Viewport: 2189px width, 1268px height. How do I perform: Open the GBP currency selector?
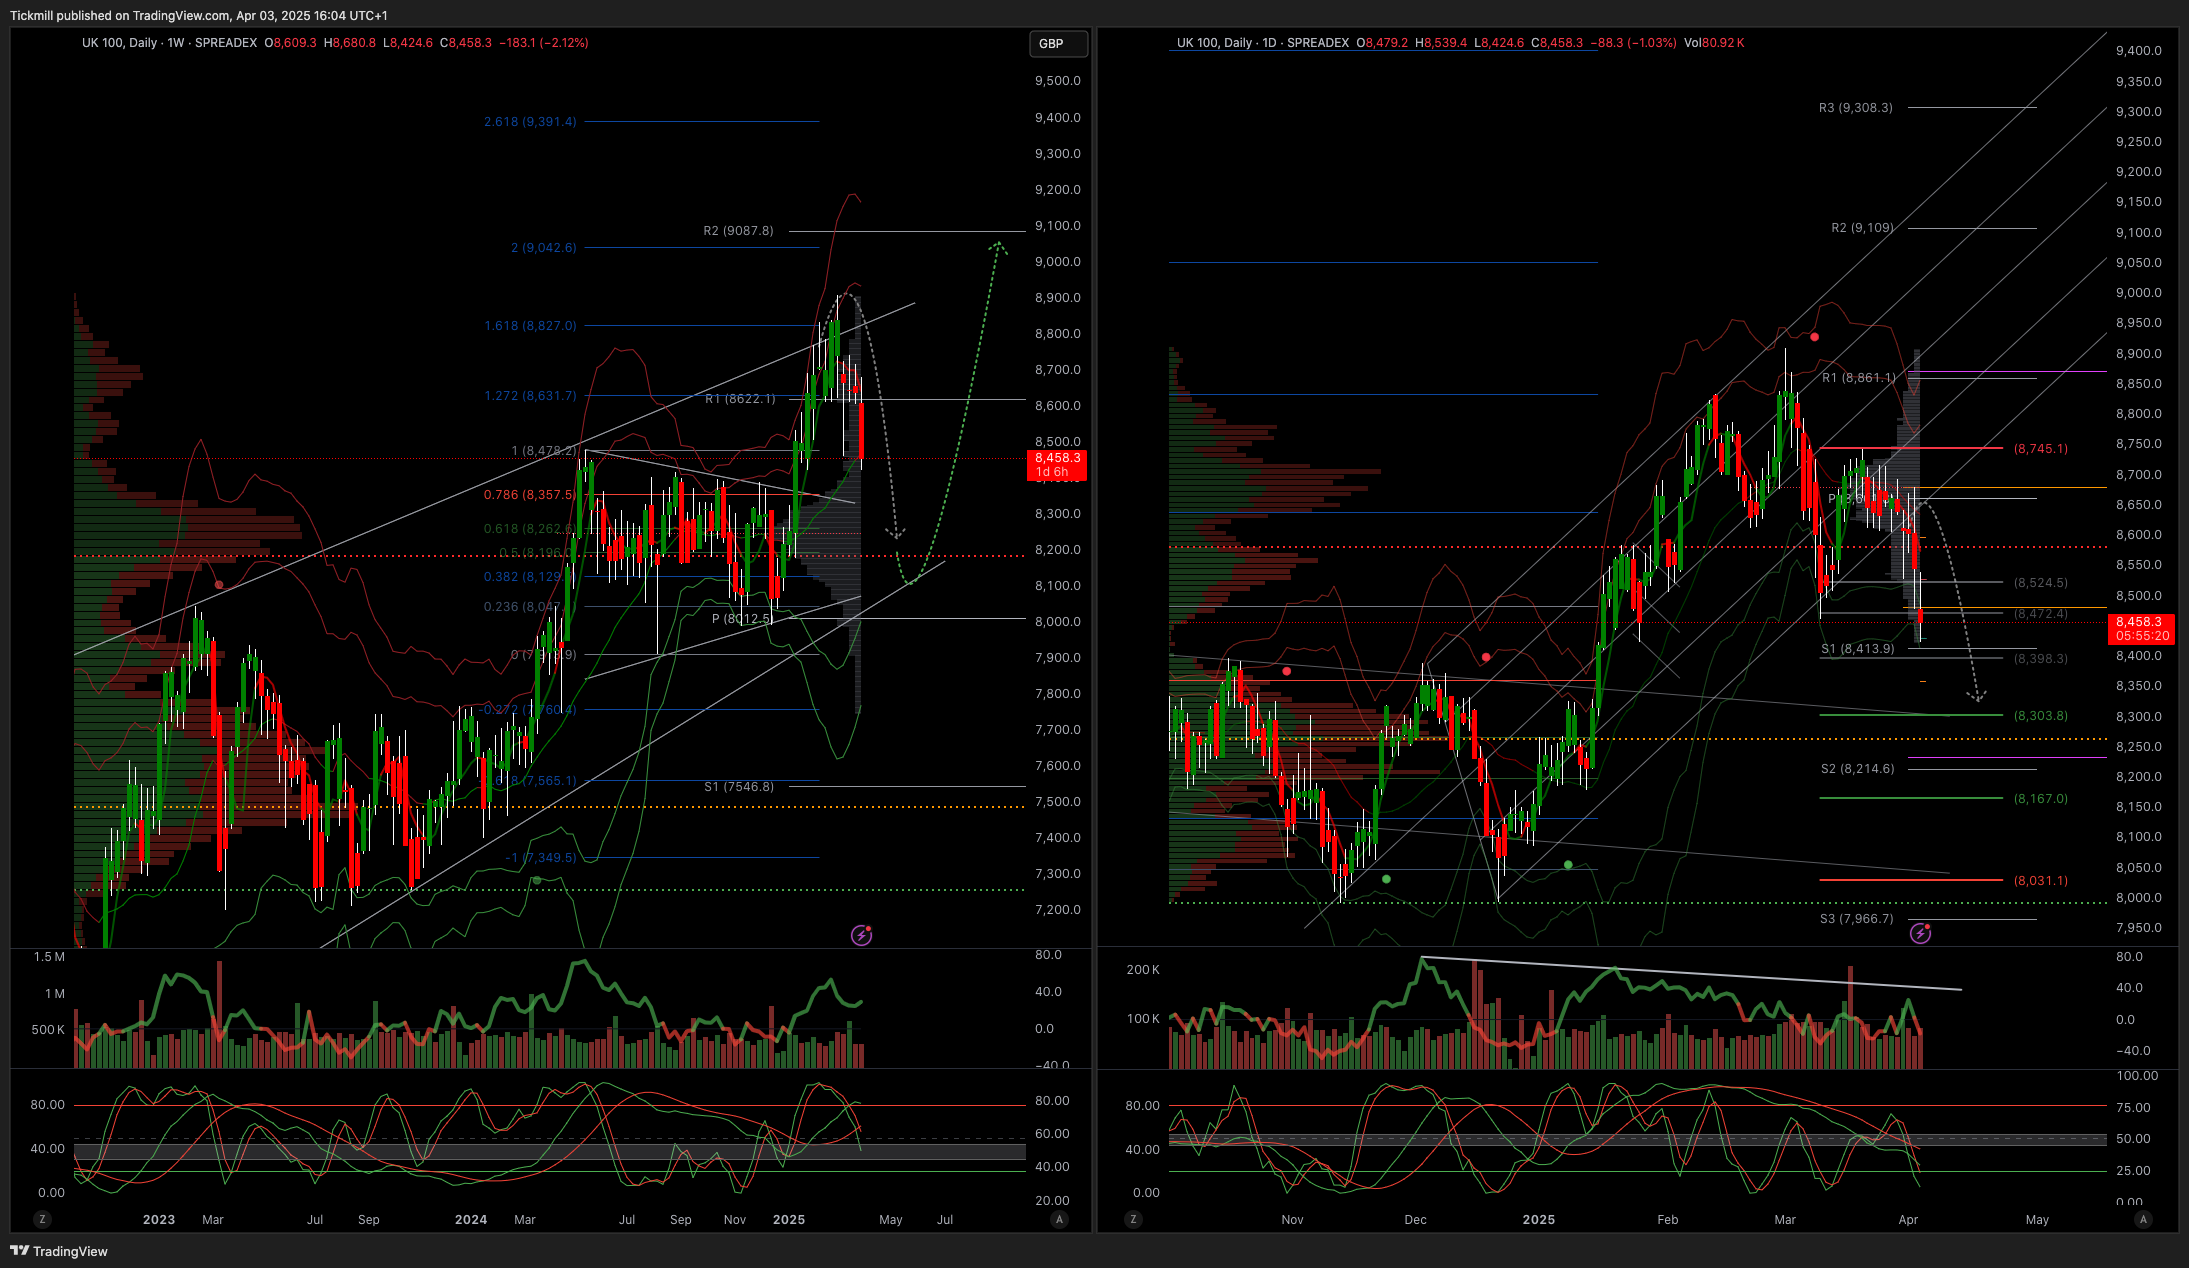[x=1057, y=43]
